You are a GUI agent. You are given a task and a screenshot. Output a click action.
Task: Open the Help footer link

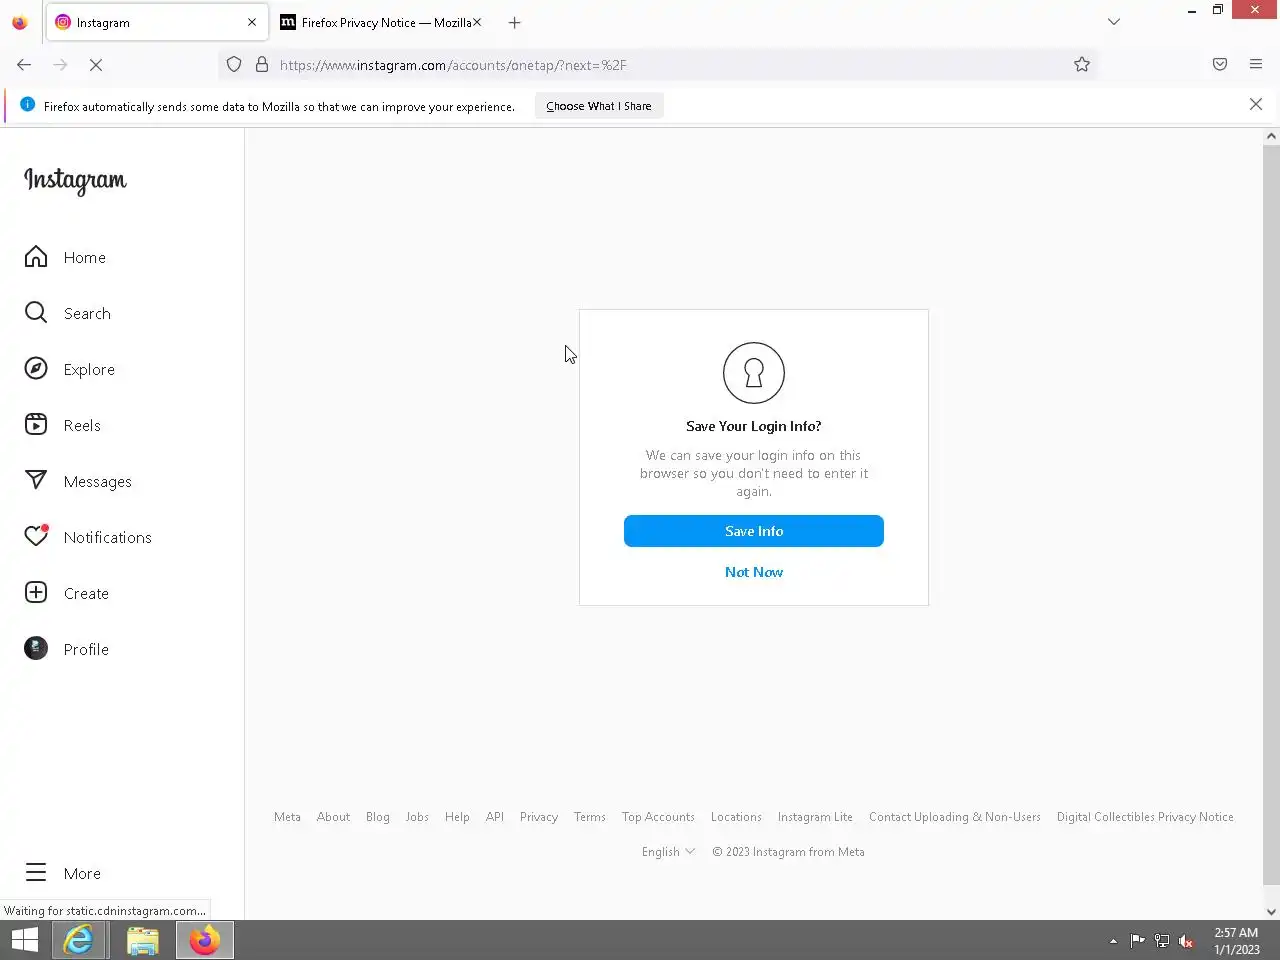click(457, 817)
